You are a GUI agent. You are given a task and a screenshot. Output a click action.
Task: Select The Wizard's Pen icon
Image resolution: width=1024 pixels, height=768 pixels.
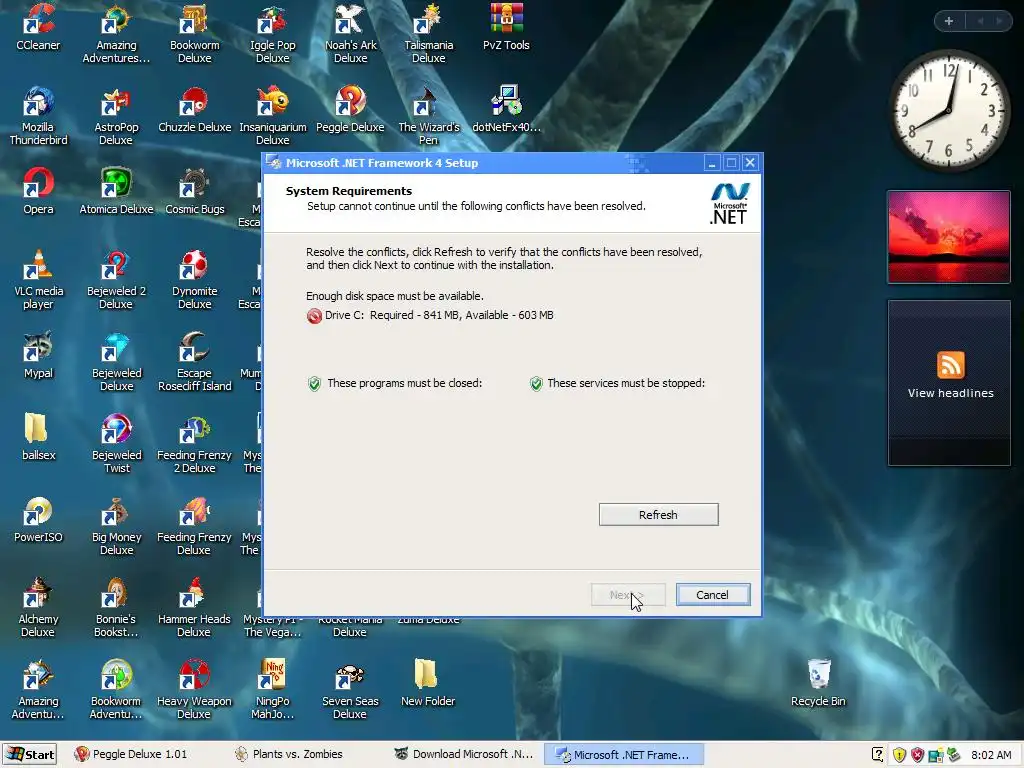tap(428, 116)
